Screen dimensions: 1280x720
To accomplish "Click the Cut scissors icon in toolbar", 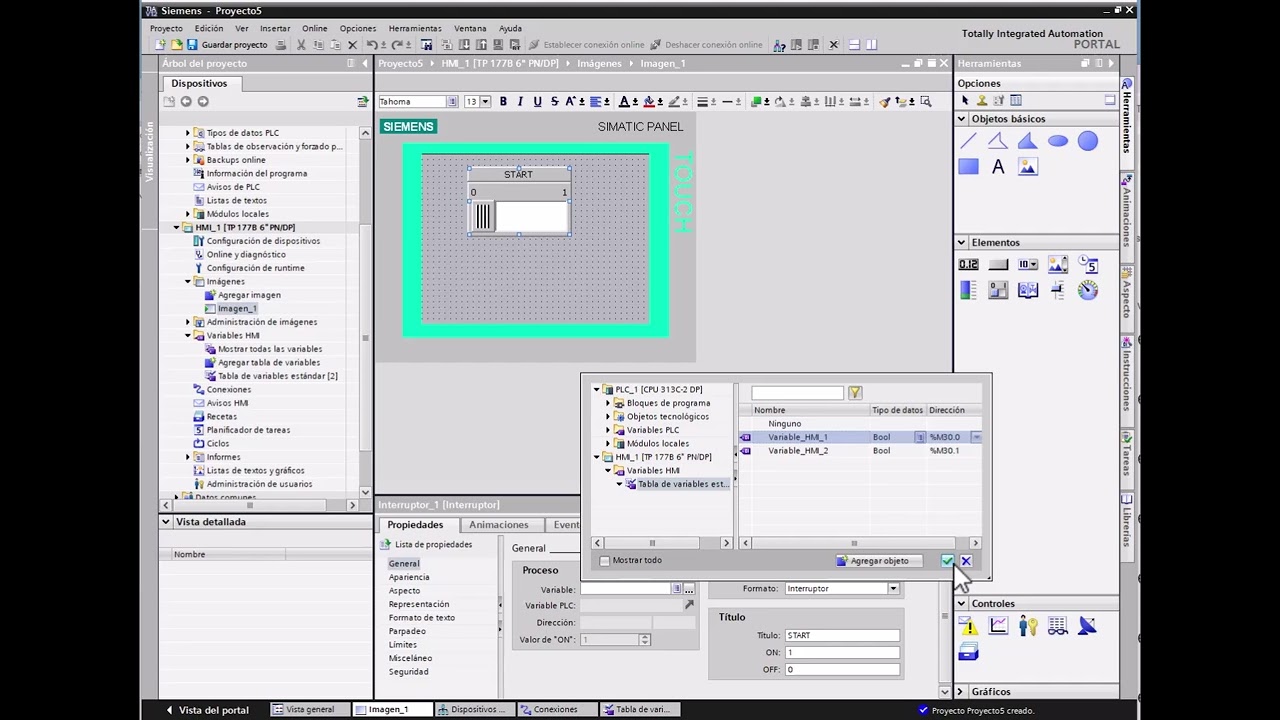I will point(300,45).
